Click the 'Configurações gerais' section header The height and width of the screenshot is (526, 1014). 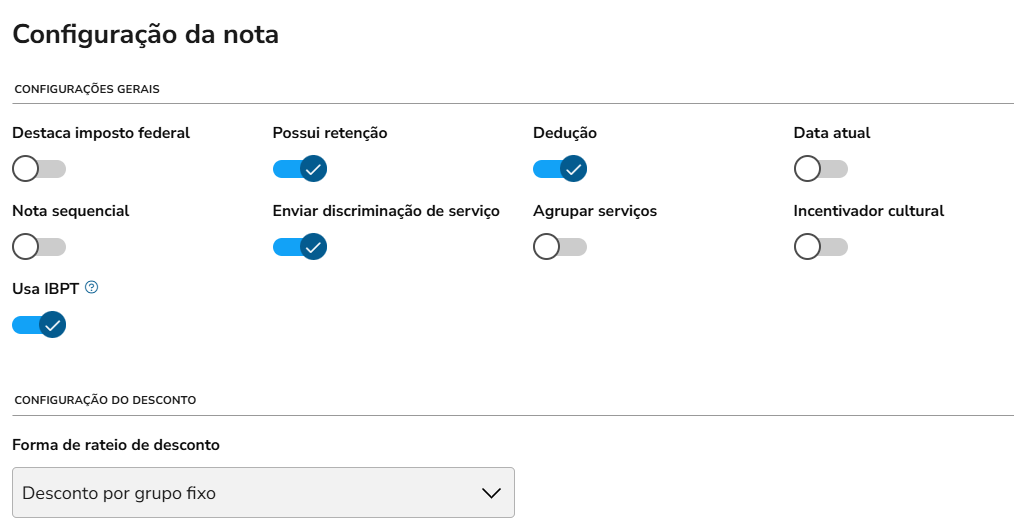pos(87,89)
